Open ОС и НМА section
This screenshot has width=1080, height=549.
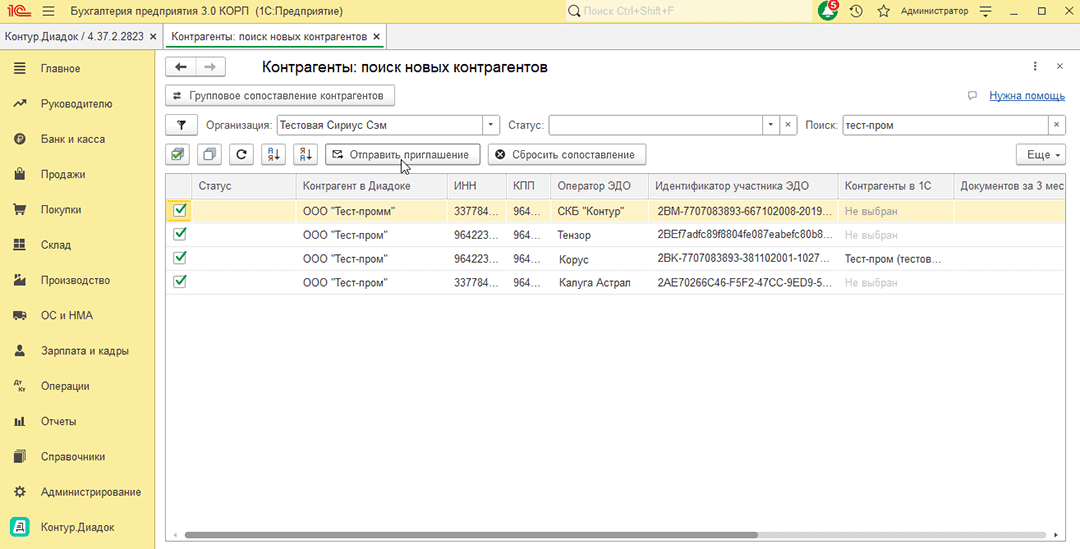pos(77,315)
